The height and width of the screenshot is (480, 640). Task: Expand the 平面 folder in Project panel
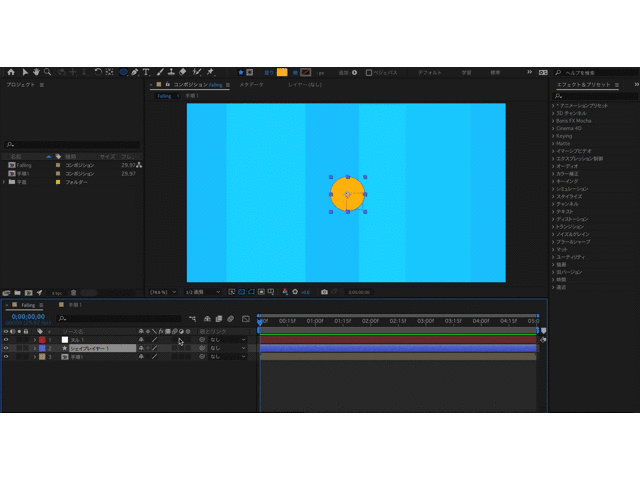5,182
